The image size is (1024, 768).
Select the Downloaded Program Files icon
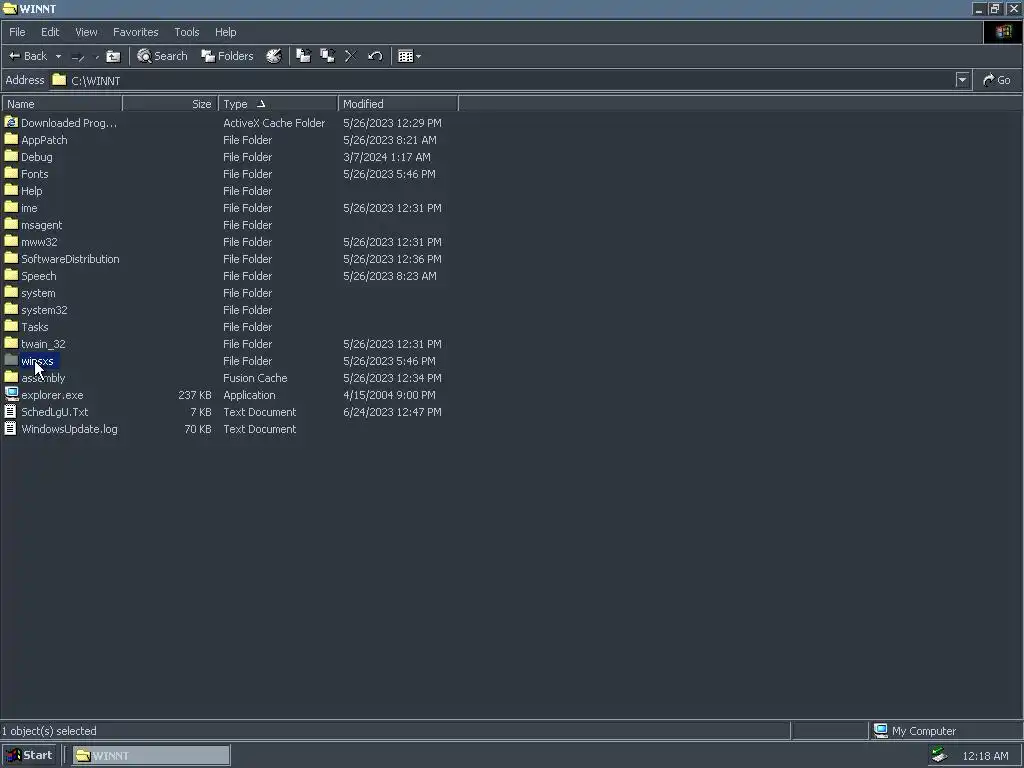[x=11, y=122]
